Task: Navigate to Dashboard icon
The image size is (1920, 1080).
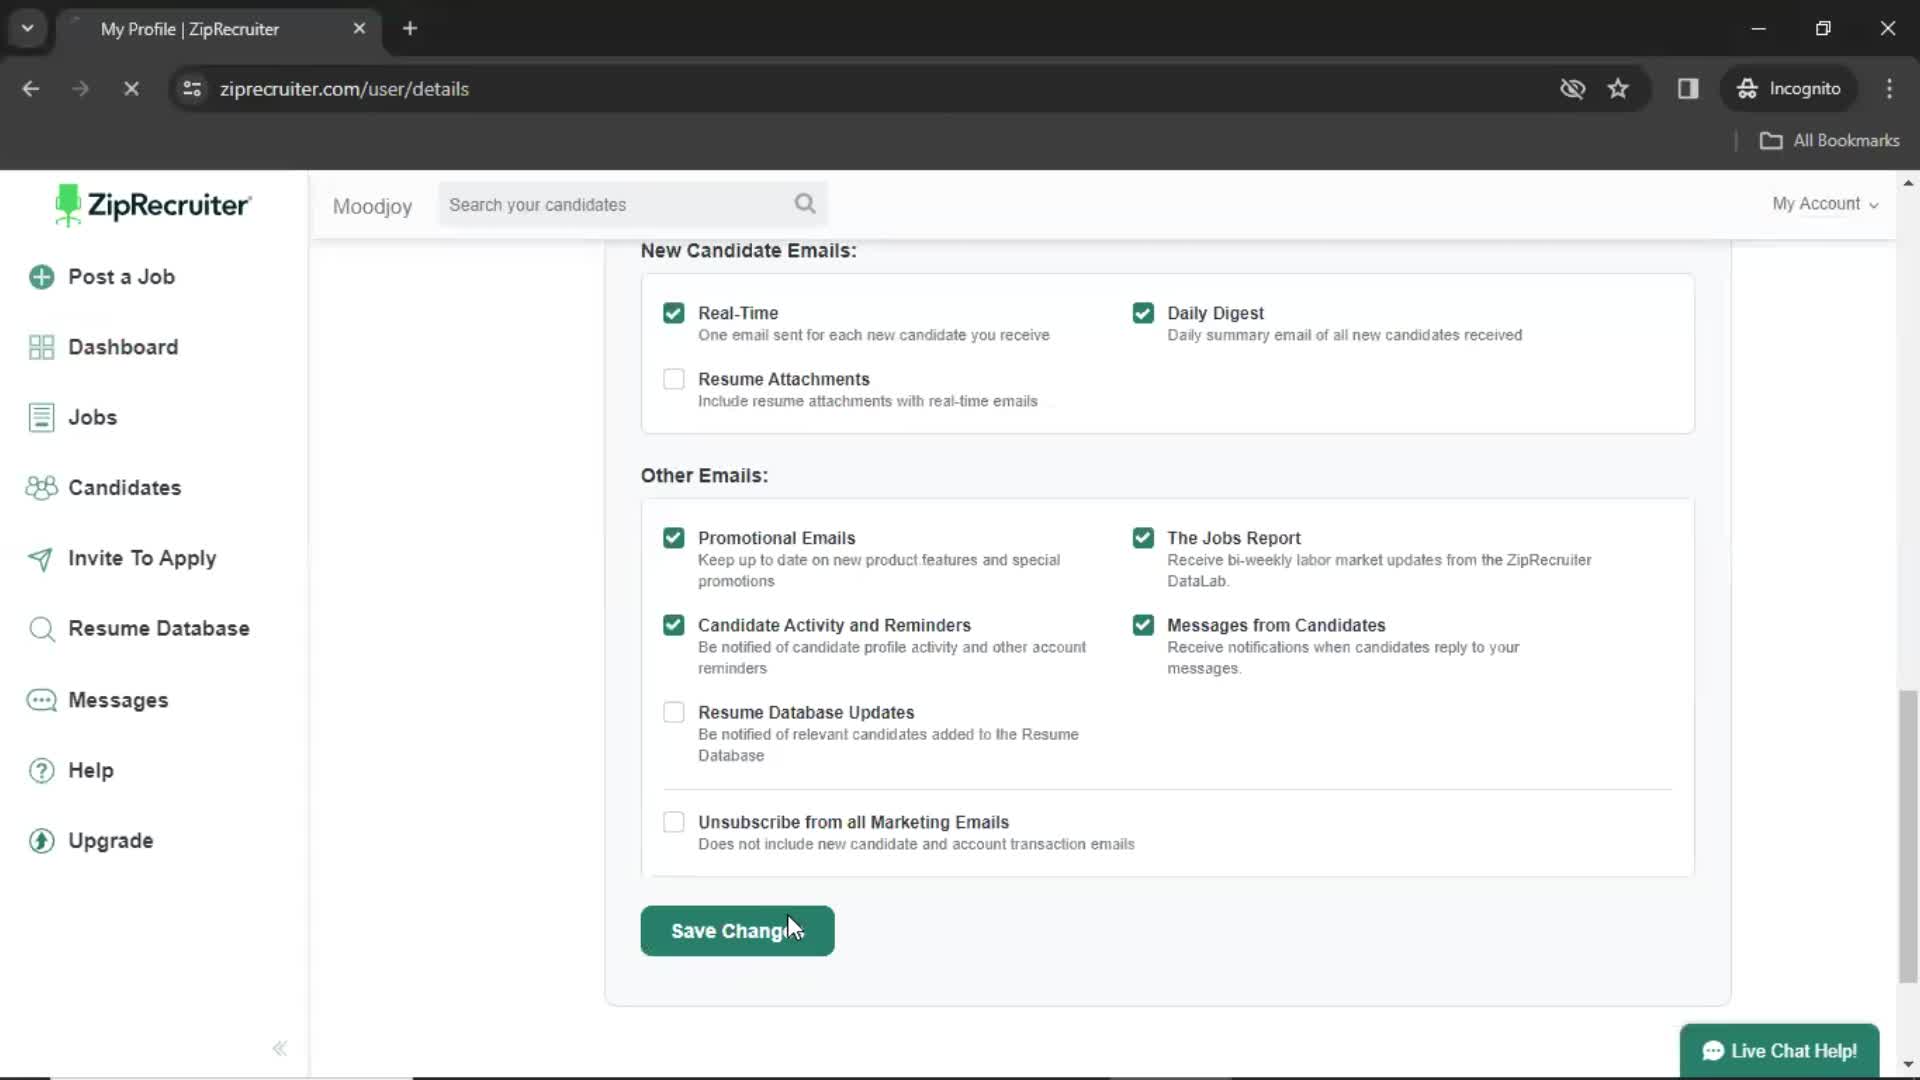Action: click(41, 347)
